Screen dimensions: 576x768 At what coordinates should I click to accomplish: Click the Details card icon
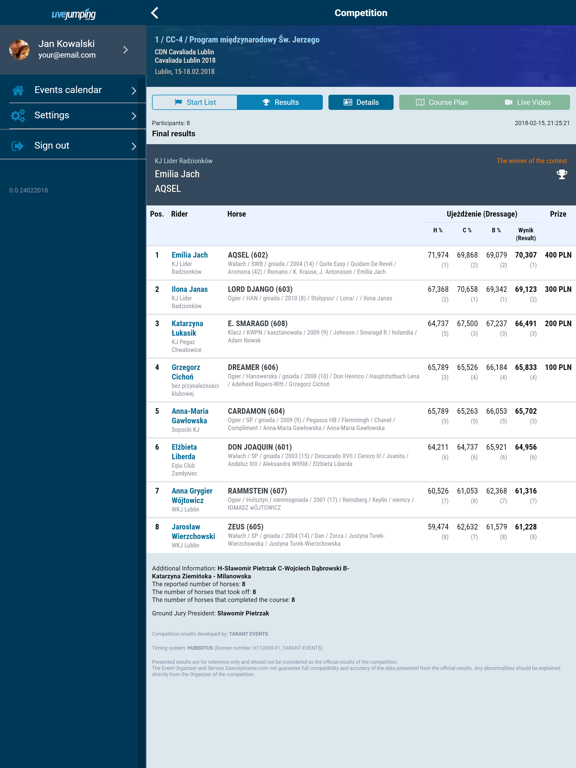point(348,102)
